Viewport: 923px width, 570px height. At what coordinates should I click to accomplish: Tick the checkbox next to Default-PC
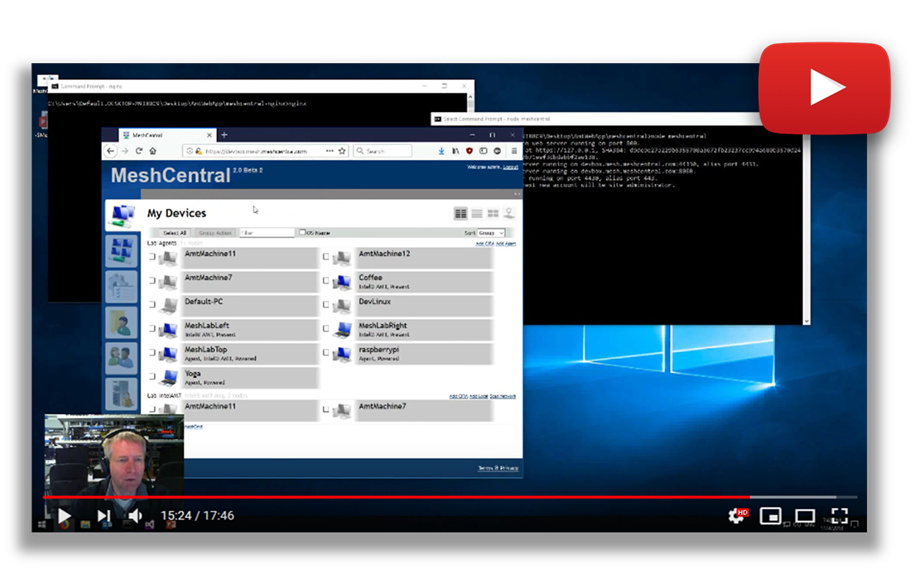point(152,304)
